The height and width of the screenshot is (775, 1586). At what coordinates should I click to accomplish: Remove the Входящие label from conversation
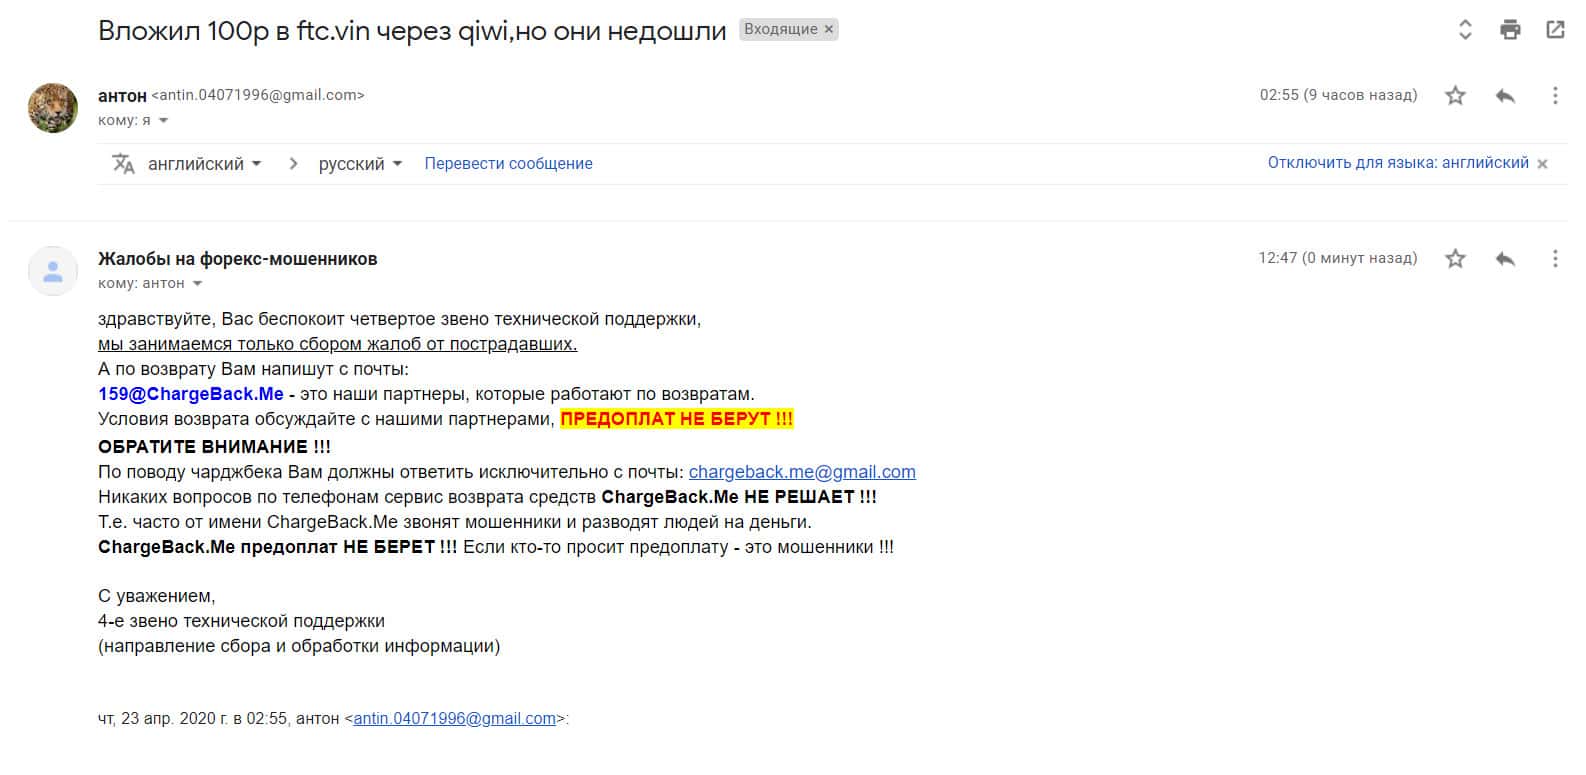pos(828,30)
